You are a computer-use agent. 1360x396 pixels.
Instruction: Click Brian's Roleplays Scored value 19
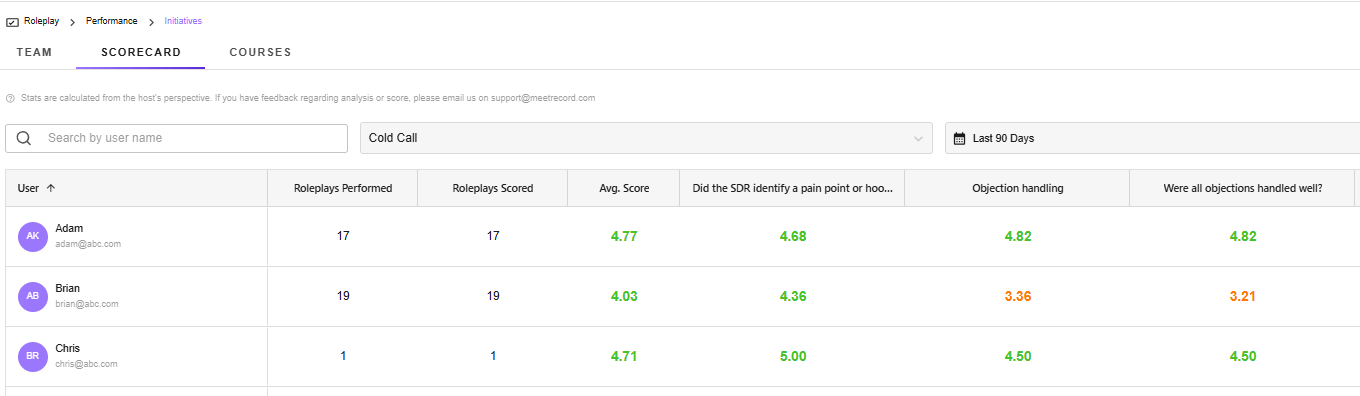(493, 296)
